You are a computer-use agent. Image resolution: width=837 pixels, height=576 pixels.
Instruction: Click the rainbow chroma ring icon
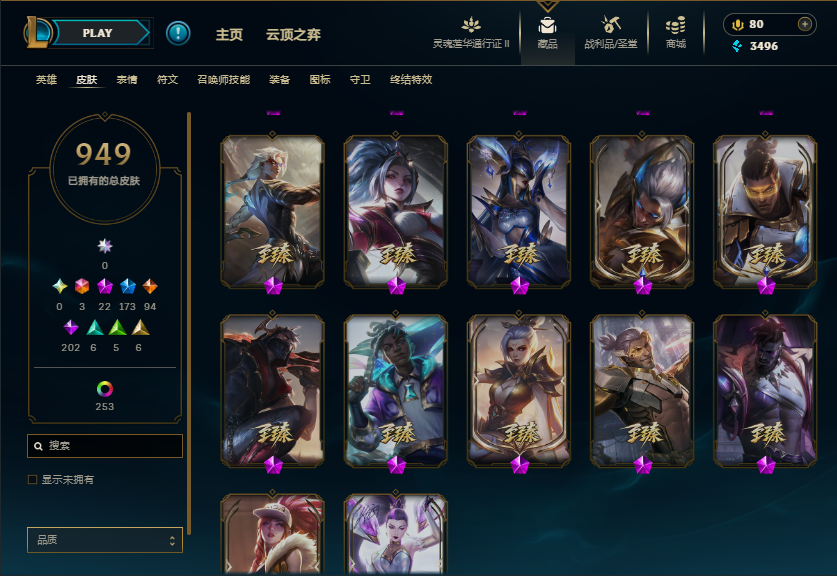point(105,389)
